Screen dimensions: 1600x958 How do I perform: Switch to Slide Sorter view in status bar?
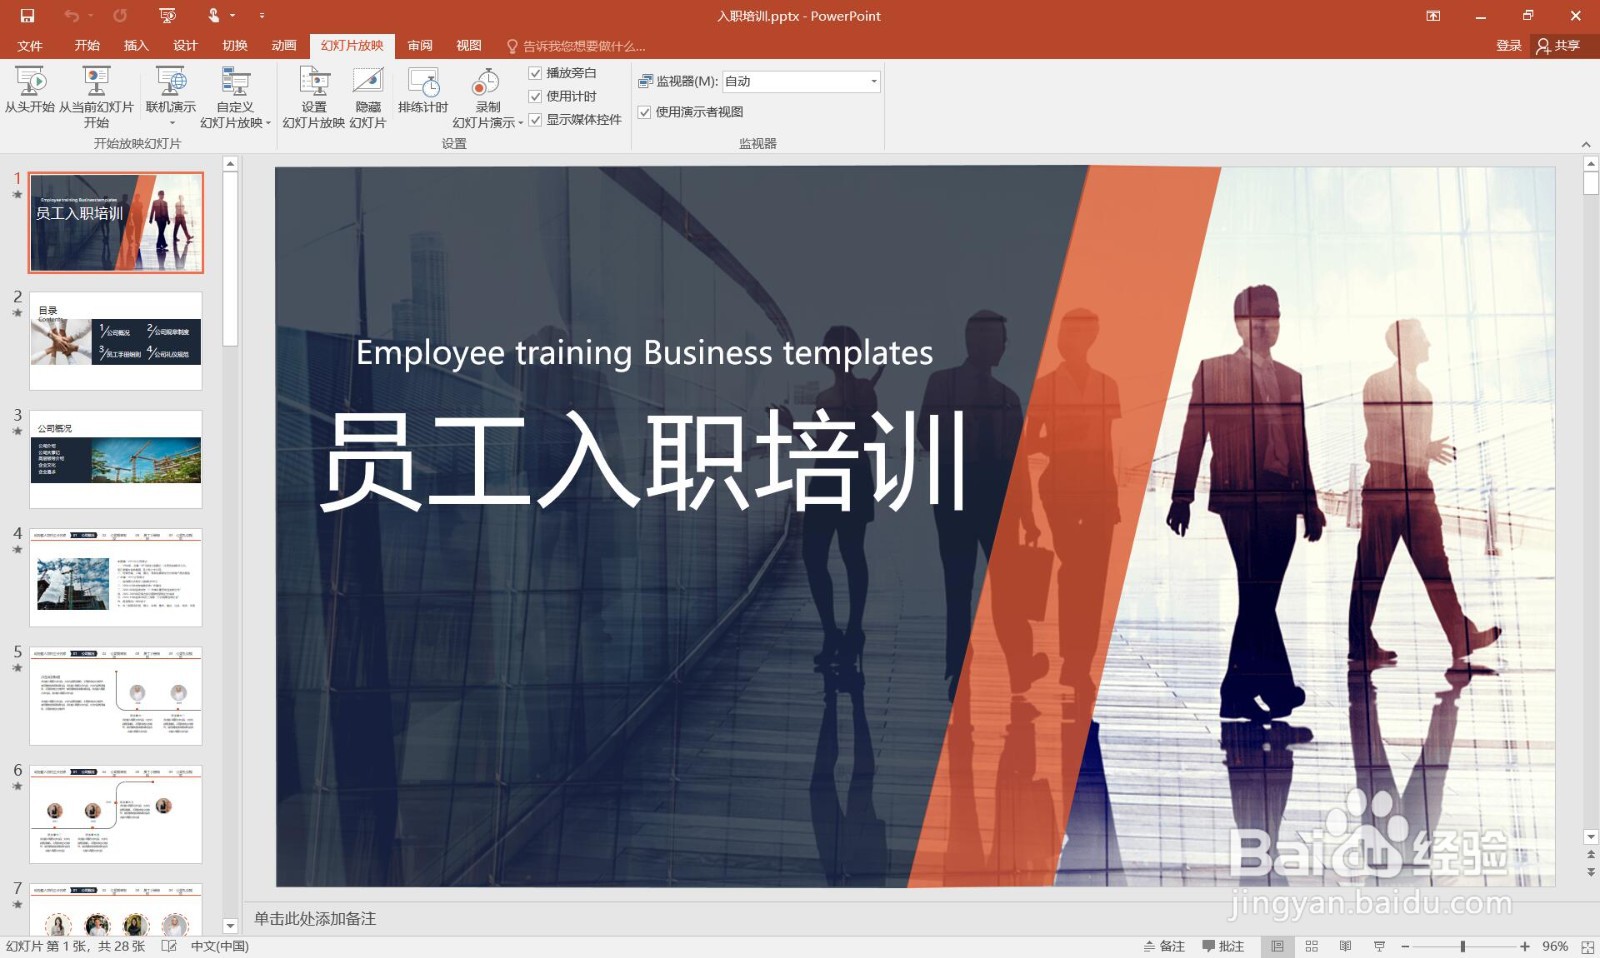[x=1311, y=946]
